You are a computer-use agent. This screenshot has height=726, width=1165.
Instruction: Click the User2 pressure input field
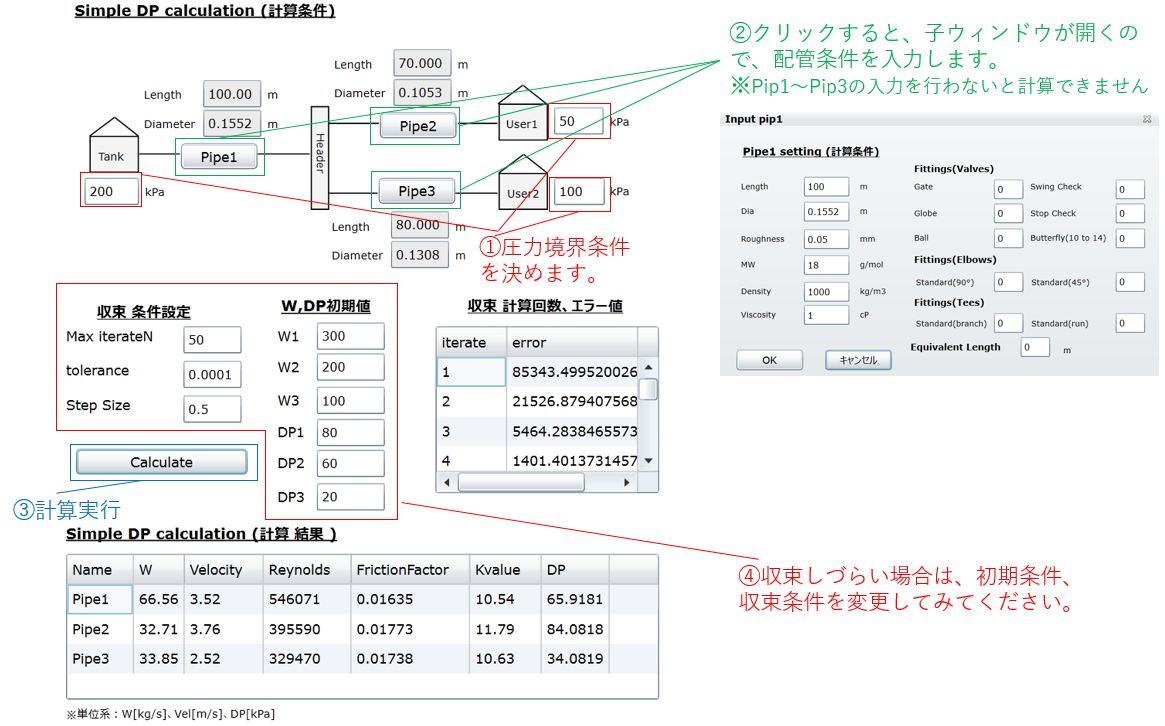tap(580, 192)
